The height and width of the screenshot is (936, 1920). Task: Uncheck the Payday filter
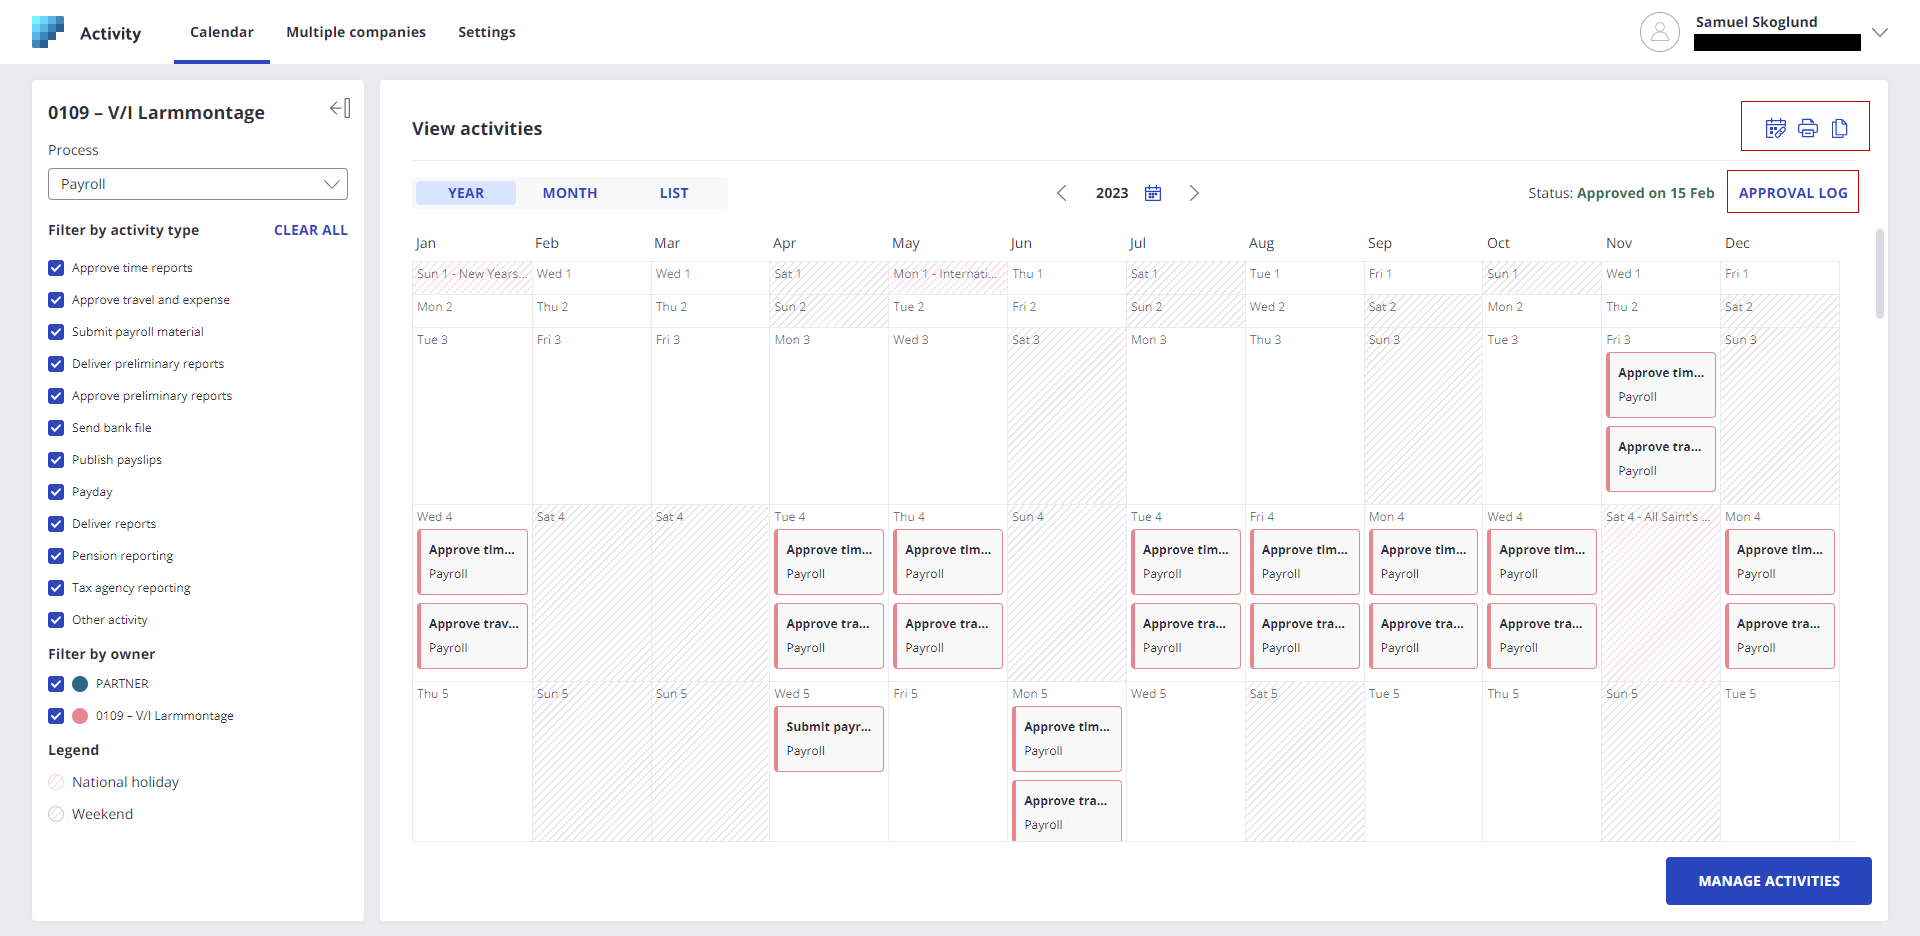pyautogui.click(x=56, y=492)
